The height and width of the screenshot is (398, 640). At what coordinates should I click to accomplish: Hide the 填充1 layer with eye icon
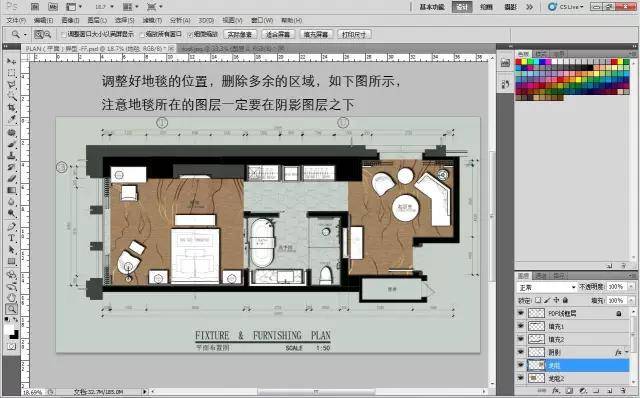(x=520, y=326)
